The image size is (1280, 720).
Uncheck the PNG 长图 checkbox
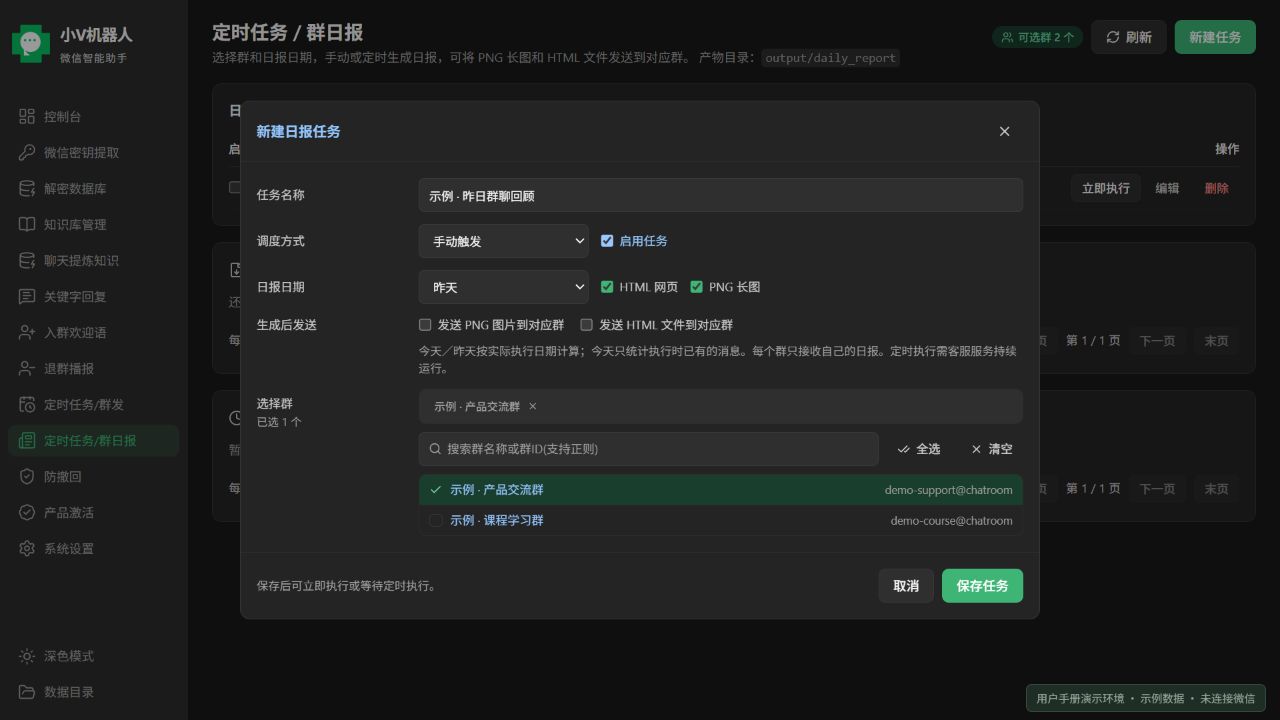pyautogui.click(x=697, y=287)
